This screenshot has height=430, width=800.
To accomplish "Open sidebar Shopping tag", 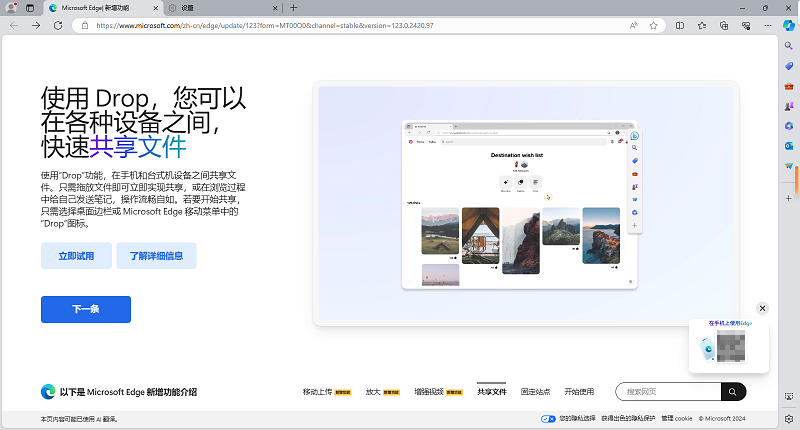I will coord(789,66).
